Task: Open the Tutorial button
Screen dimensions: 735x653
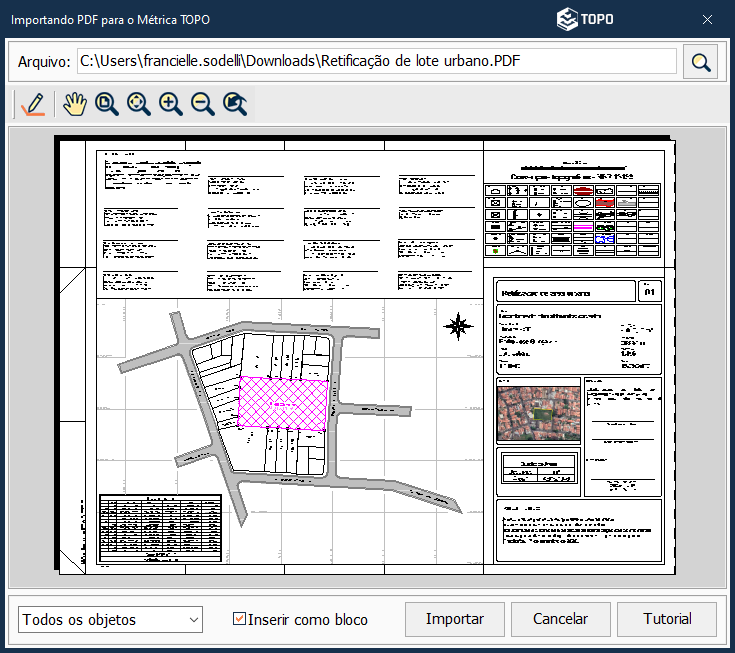Action: click(x=667, y=619)
